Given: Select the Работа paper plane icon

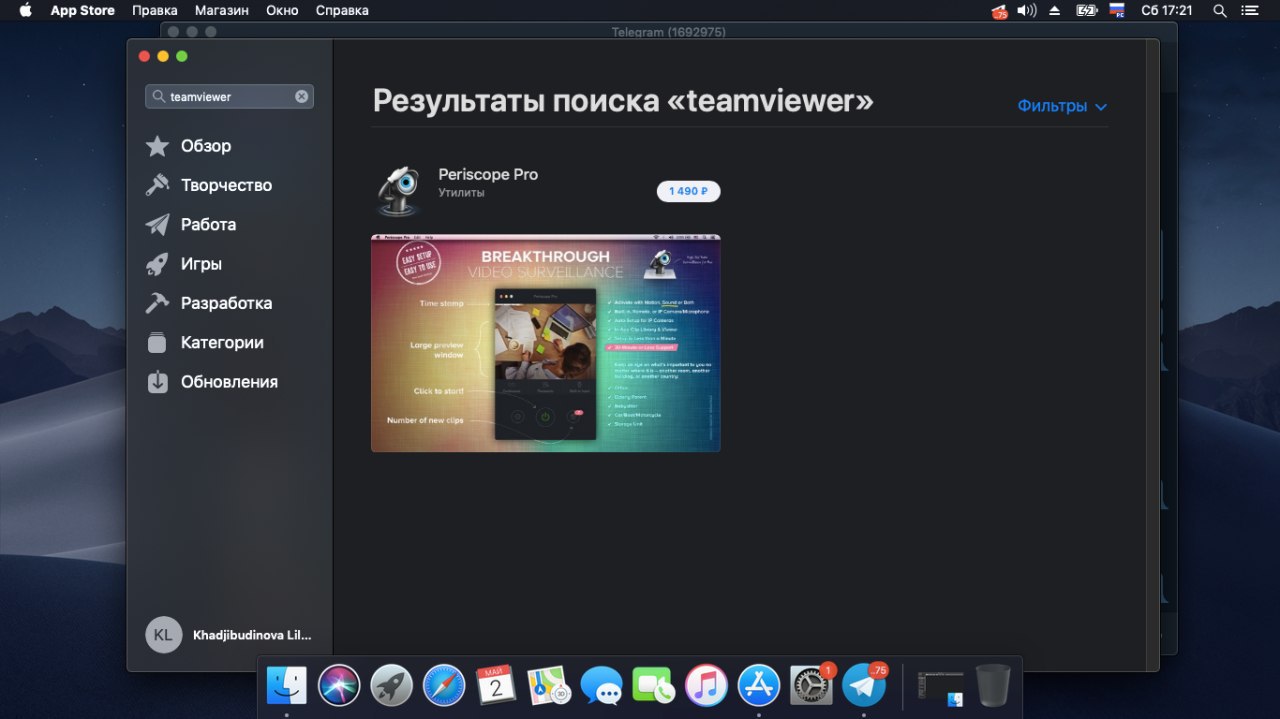Looking at the screenshot, I should (x=157, y=225).
